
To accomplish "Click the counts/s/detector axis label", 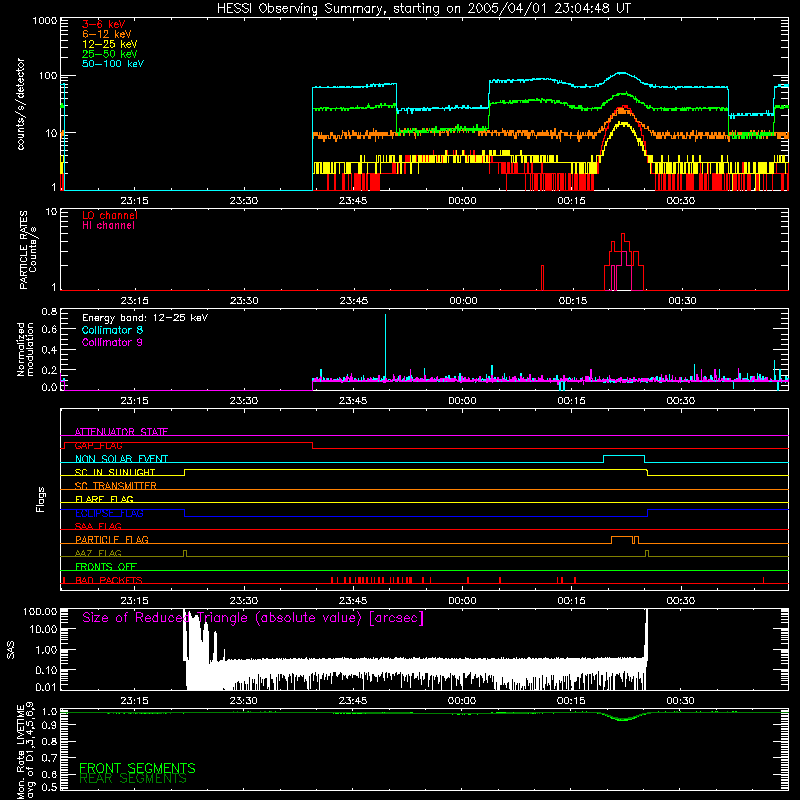I will [x=20, y=104].
